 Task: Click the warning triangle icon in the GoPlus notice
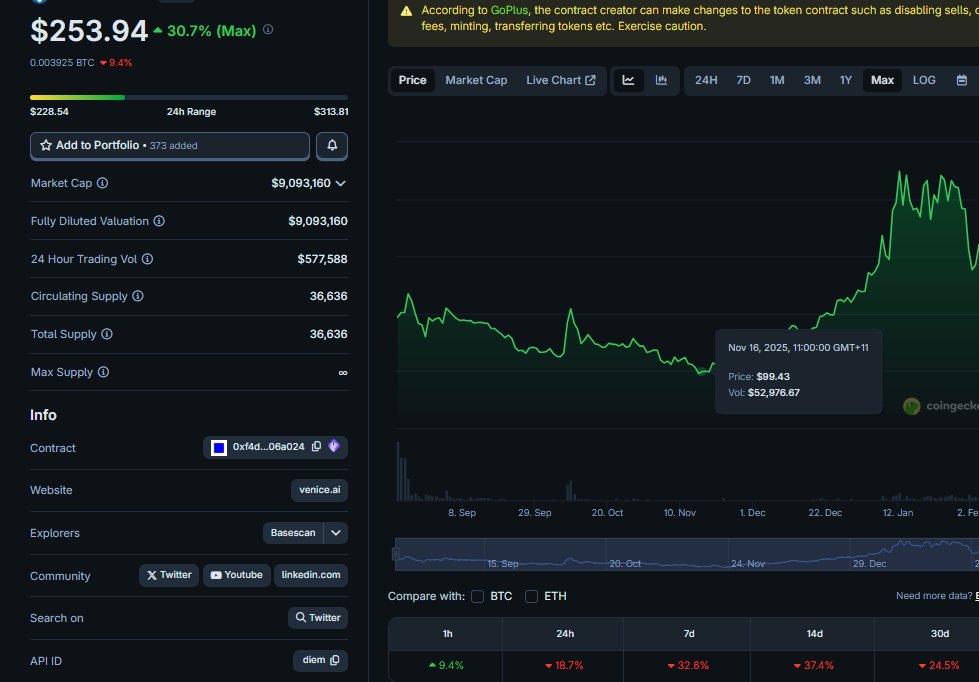[406, 11]
